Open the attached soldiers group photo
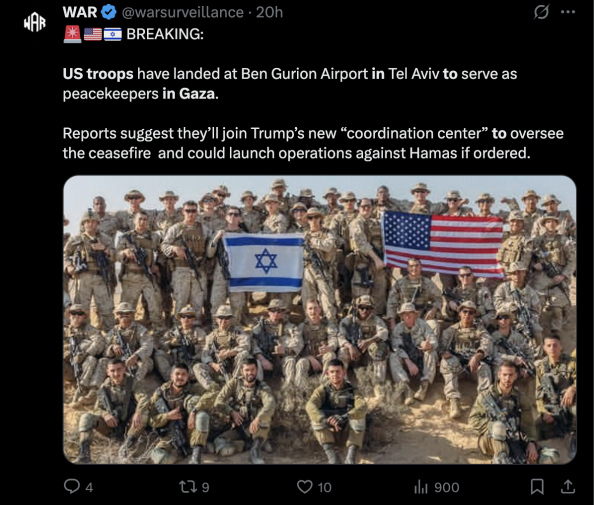This screenshot has height=505, width=594. click(320, 320)
